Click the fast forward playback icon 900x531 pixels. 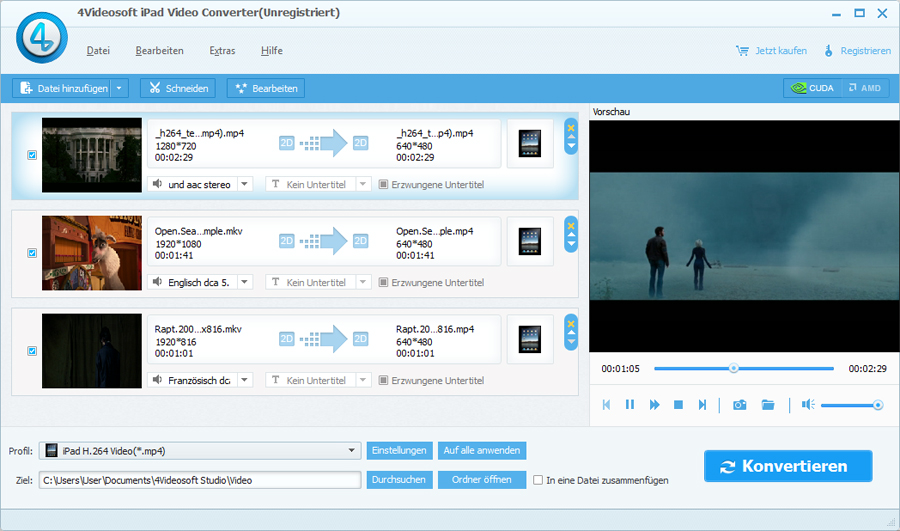click(654, 405)
